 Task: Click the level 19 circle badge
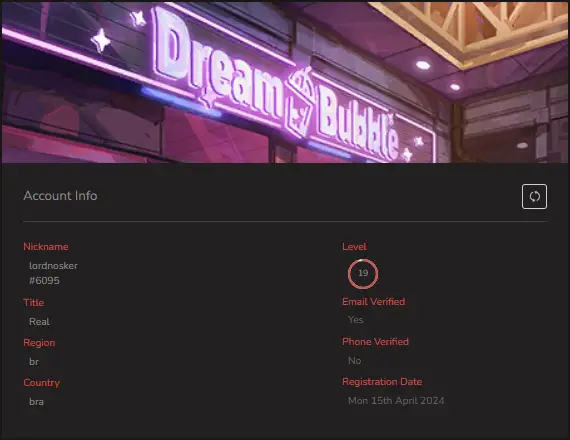click(363, 273)
